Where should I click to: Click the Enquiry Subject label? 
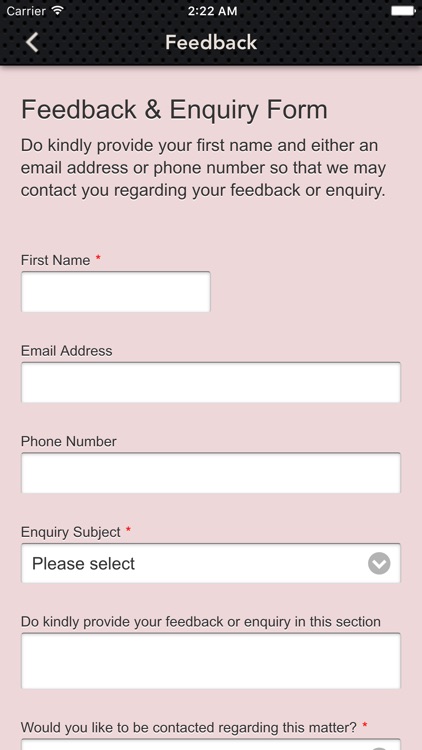pos(71,532)
